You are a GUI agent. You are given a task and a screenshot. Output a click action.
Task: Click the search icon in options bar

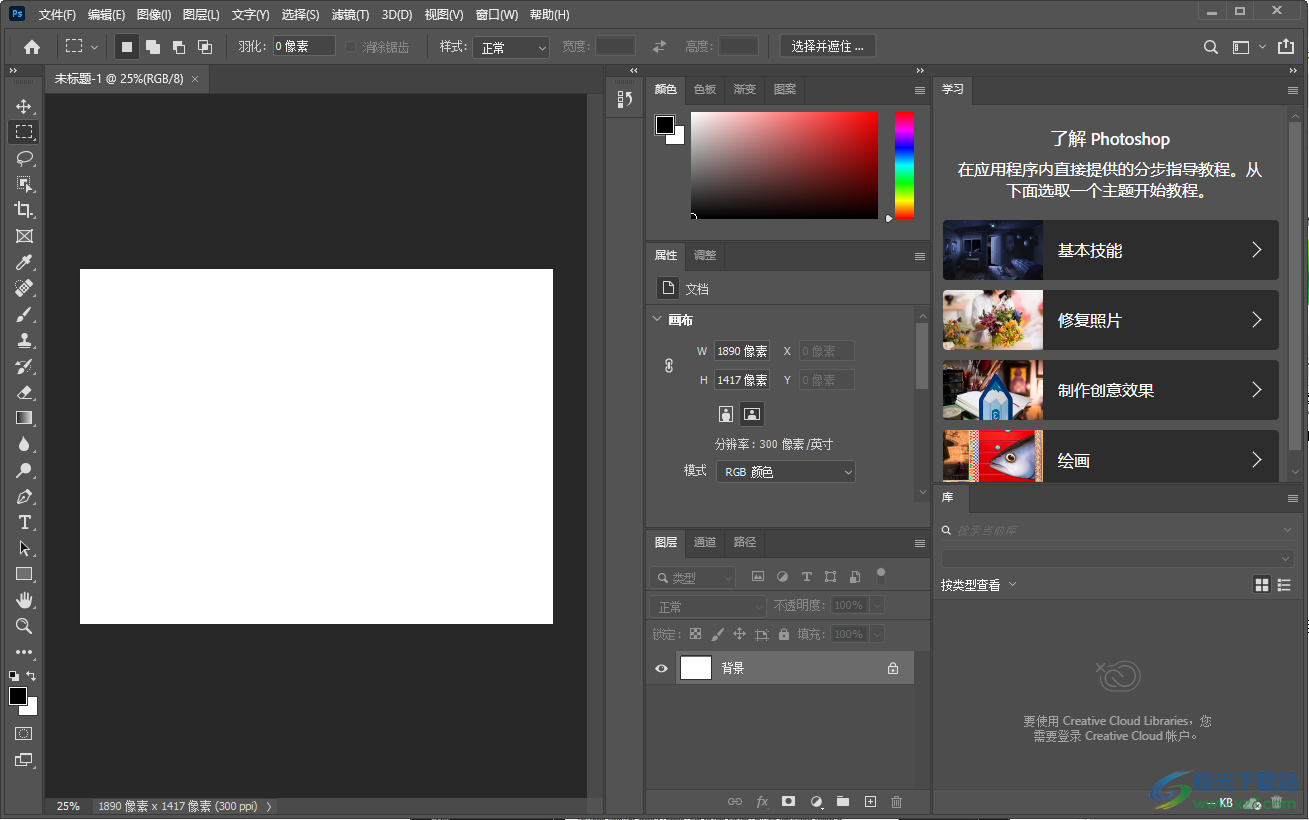coord(1210,47)
